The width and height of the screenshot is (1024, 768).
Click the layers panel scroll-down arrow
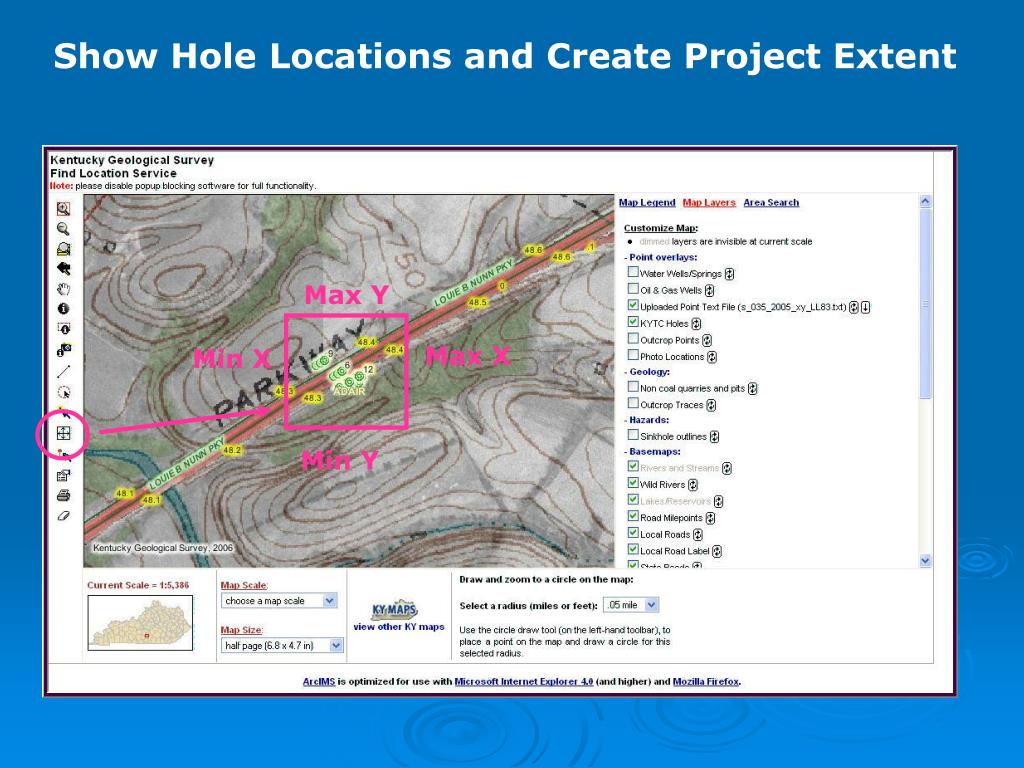(925, 560)
